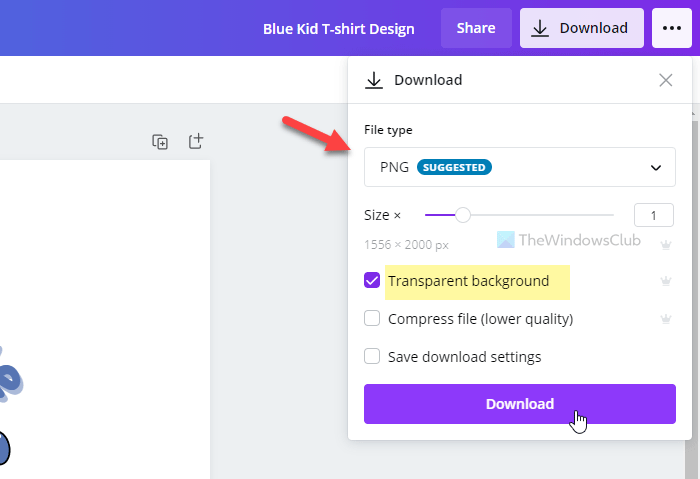Click the SUGGESTED badge in File type
Image resolution: width=700 pixels, height=479 pixels.
click(454, 167)
